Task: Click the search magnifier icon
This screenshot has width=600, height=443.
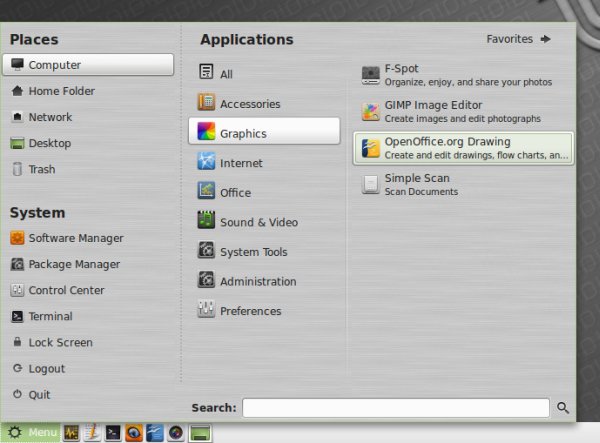Action: click(563, 408)
